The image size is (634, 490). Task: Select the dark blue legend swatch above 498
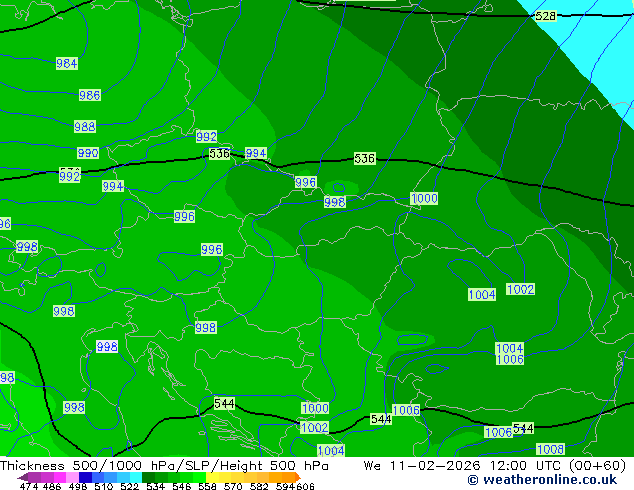(85, 477)
